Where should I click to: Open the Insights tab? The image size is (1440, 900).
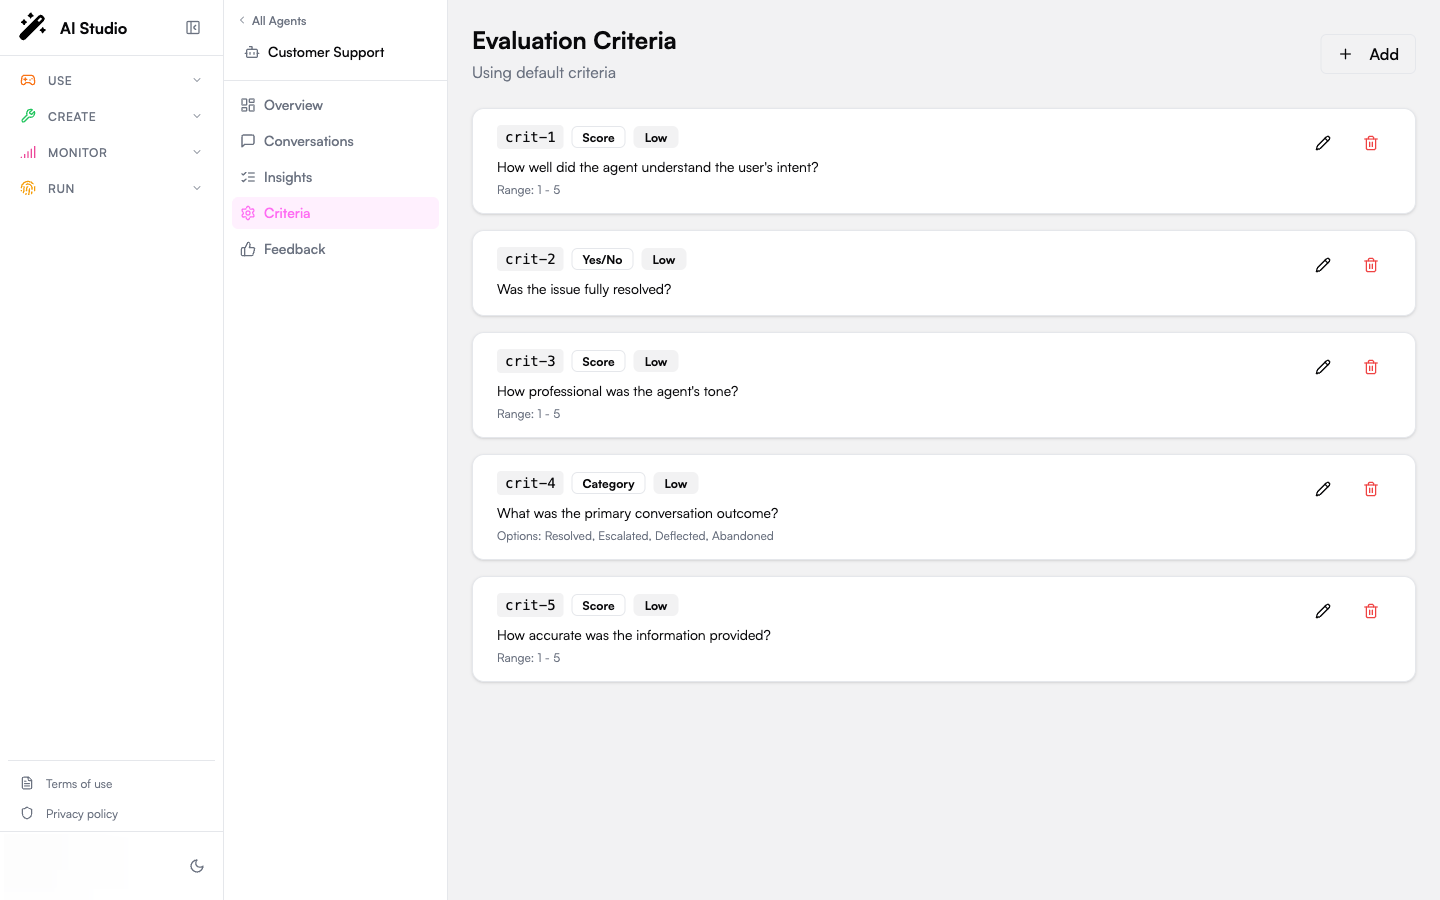[x=335, y=177]
